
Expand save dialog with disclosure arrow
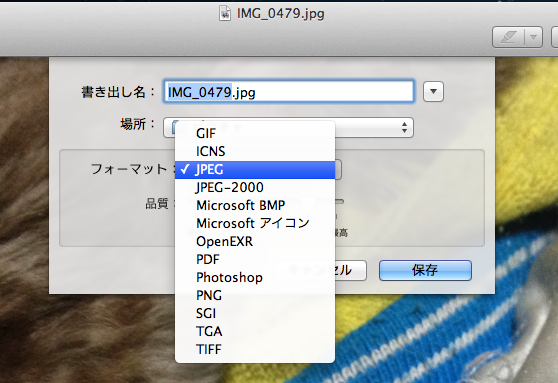(x=433, y=91)
